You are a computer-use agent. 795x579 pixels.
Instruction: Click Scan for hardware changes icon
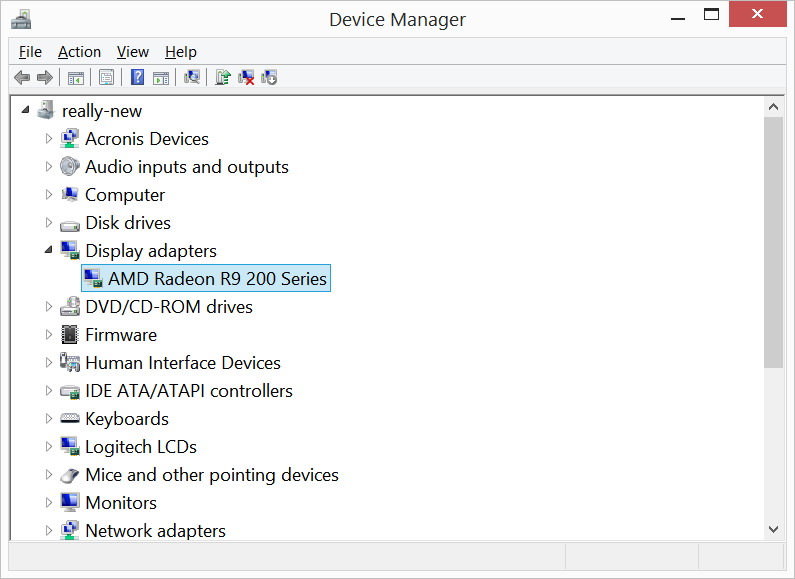click(x=192, y=78)
